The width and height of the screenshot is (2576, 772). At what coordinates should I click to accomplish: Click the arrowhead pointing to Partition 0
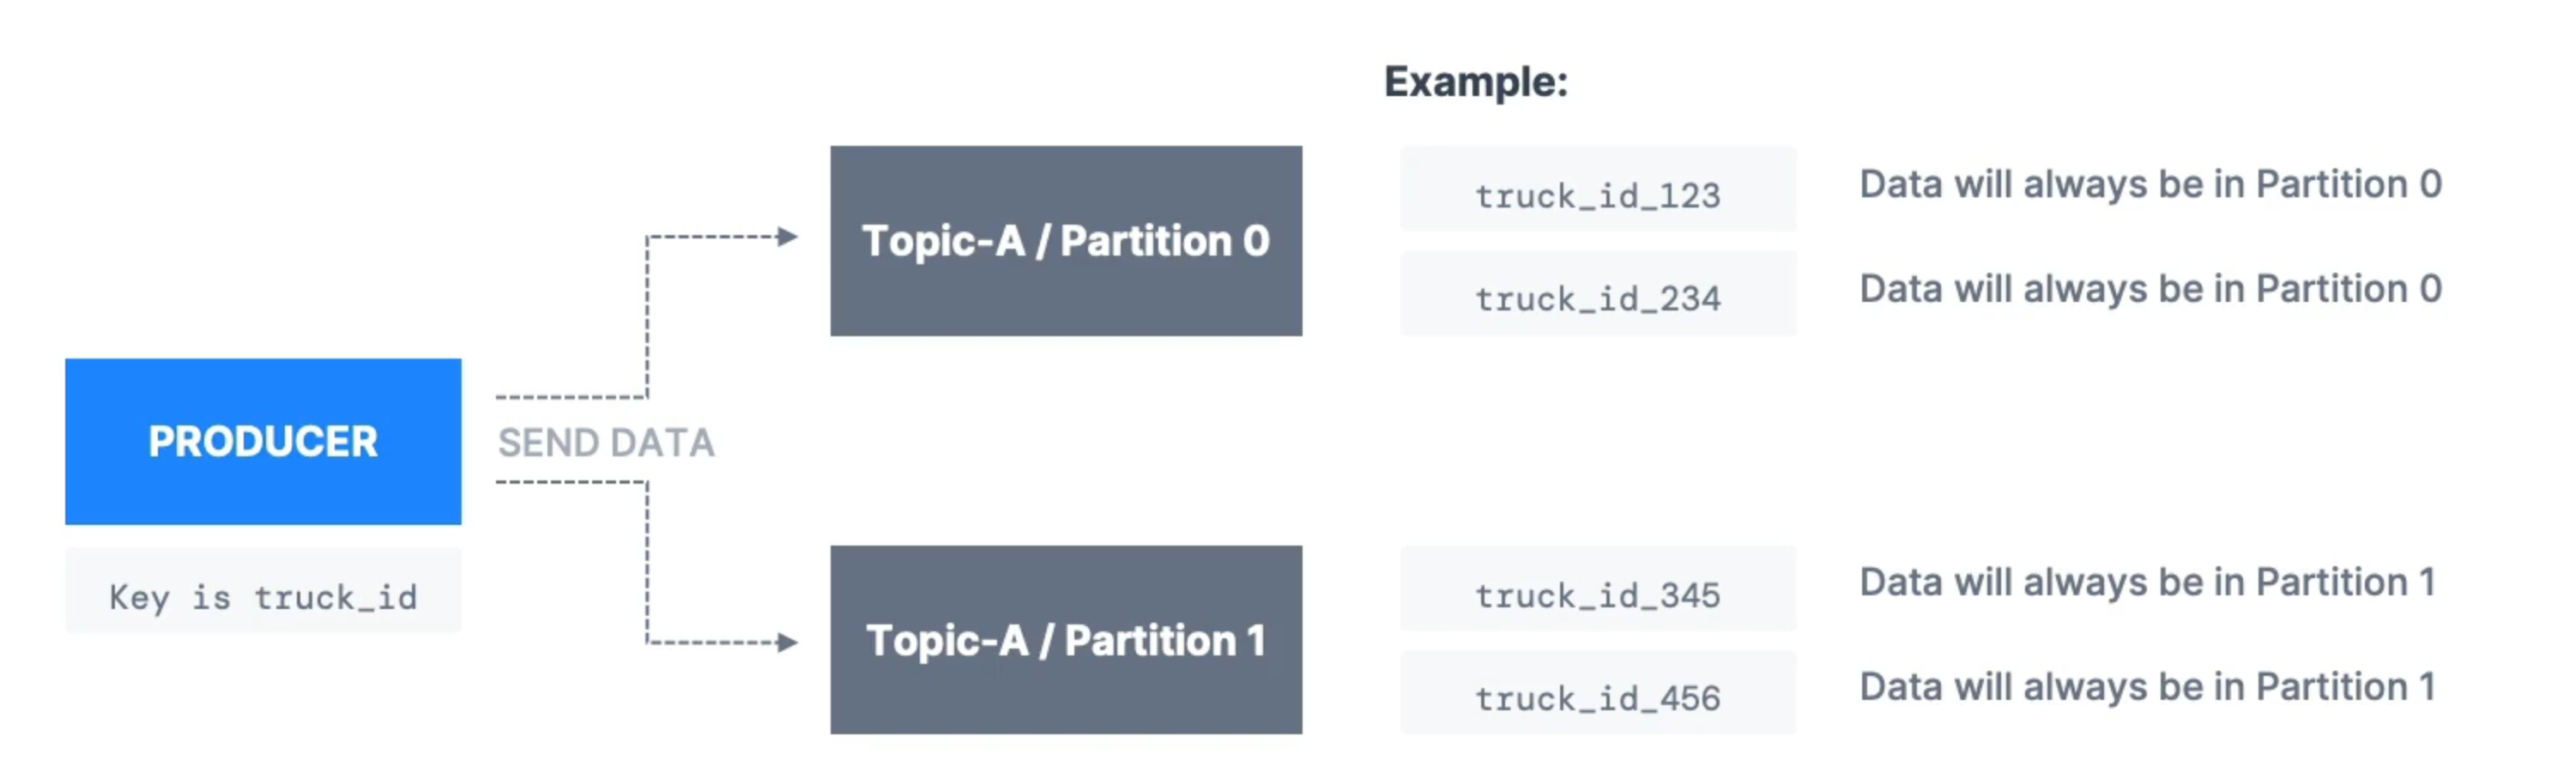[788, 237]
